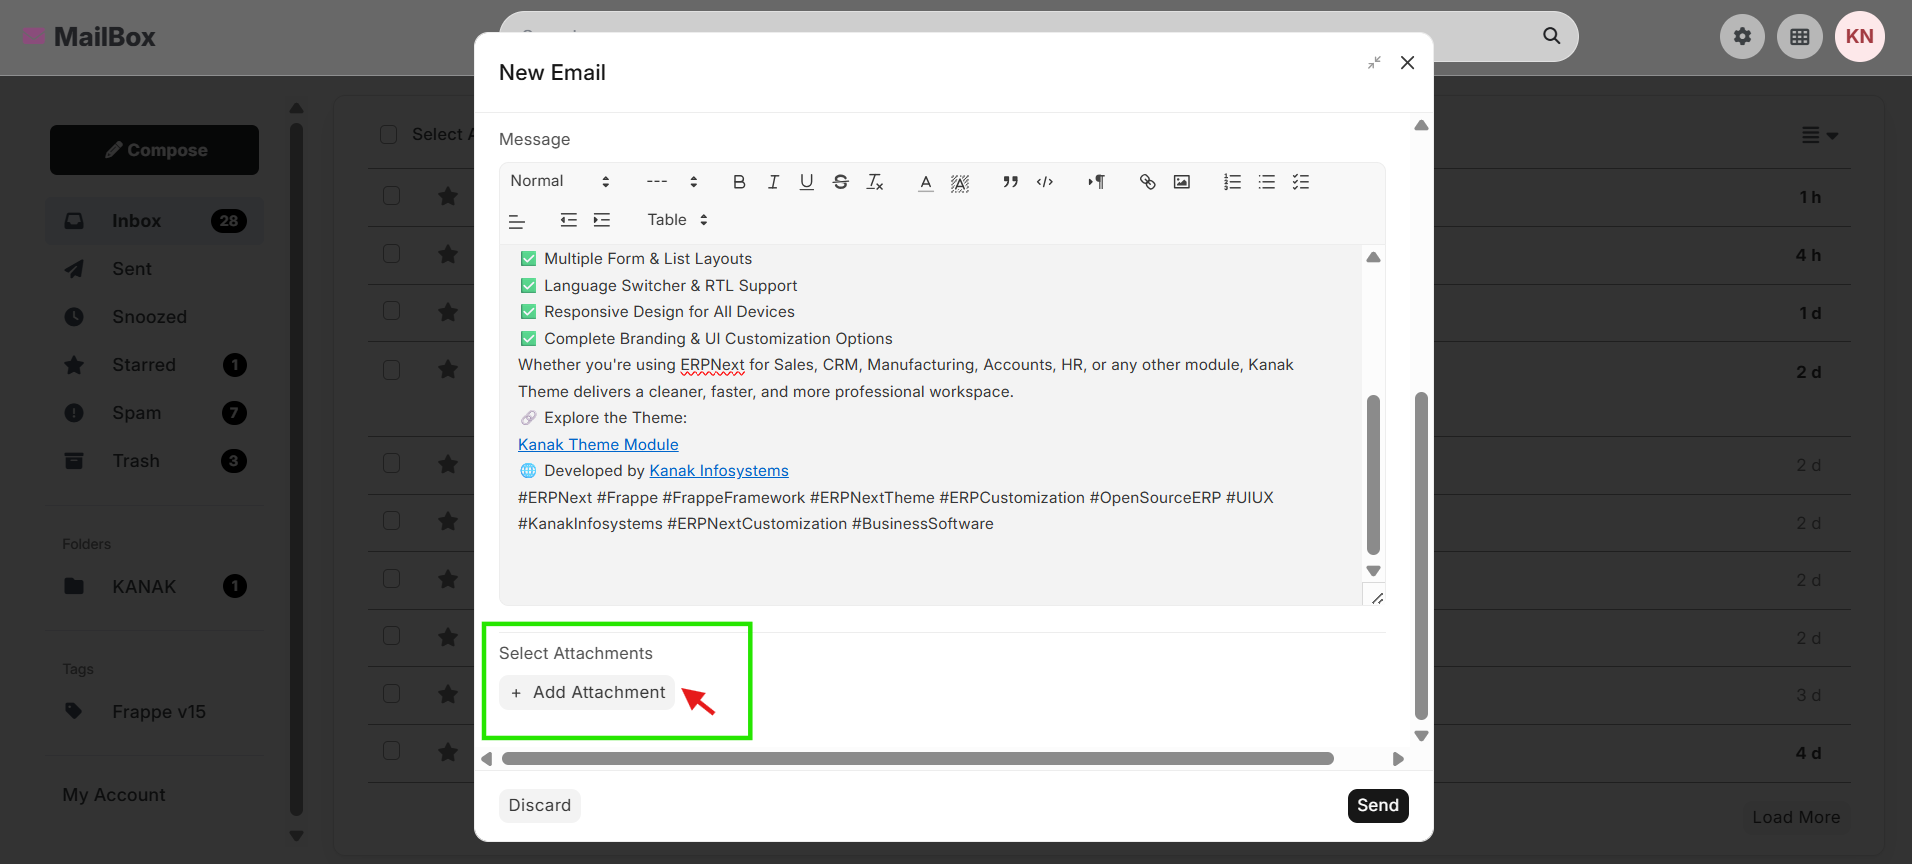Insert a code block with the </> icon
This screenshot has width=1912, height=864.
(1045, 182)
